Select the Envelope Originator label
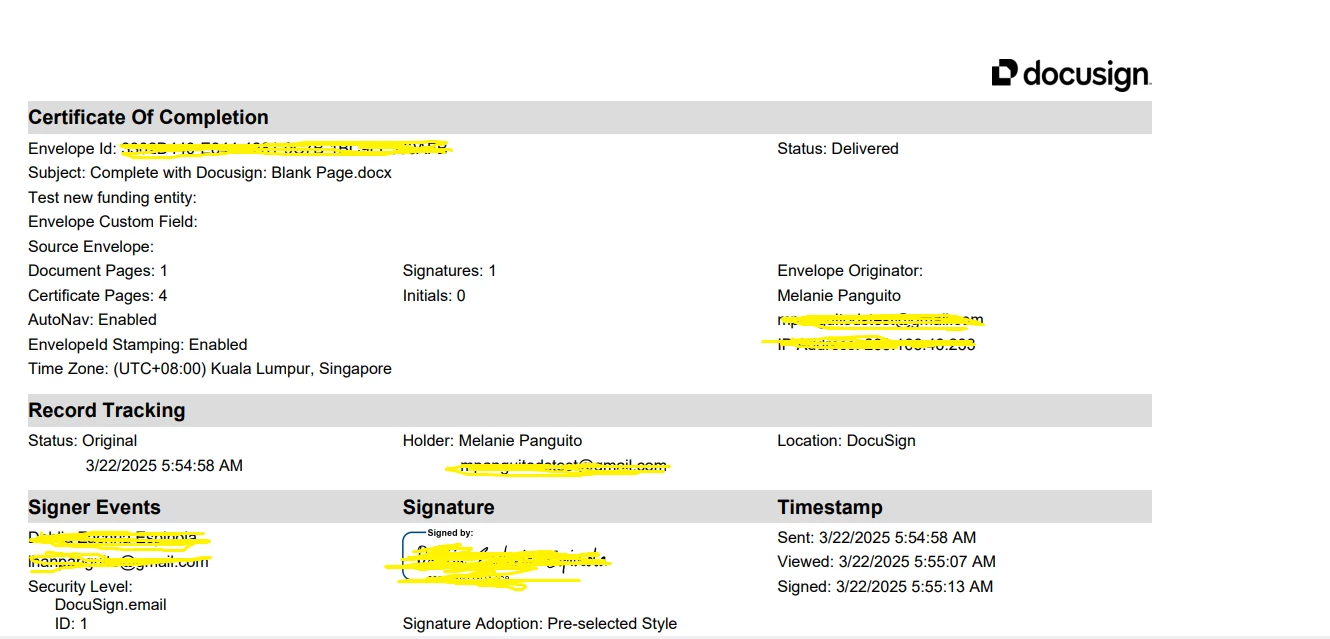Image resolution: width=1330 pixels, height=639 pixels. click(850, 270)
